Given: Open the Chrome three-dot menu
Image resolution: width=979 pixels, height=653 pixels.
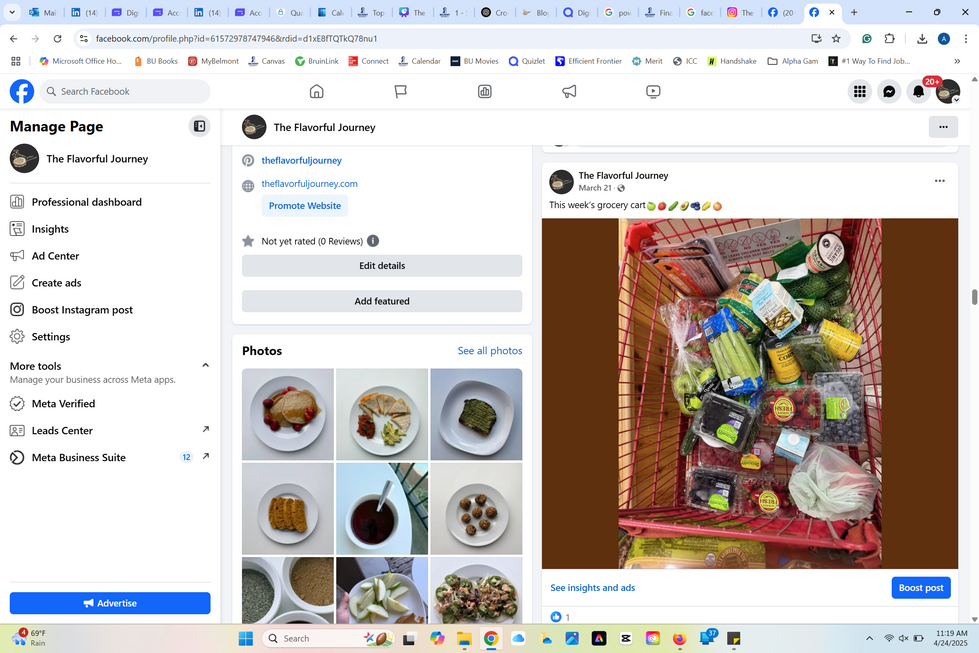Looking at the screenshot, I should (x=965, y=39).
